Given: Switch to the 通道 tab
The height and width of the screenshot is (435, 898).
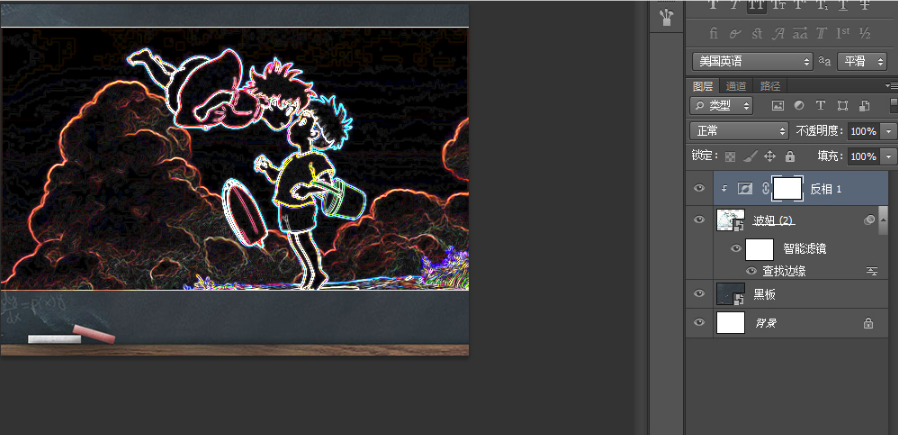Looking at the screenshot, I should tap(736, 86).
